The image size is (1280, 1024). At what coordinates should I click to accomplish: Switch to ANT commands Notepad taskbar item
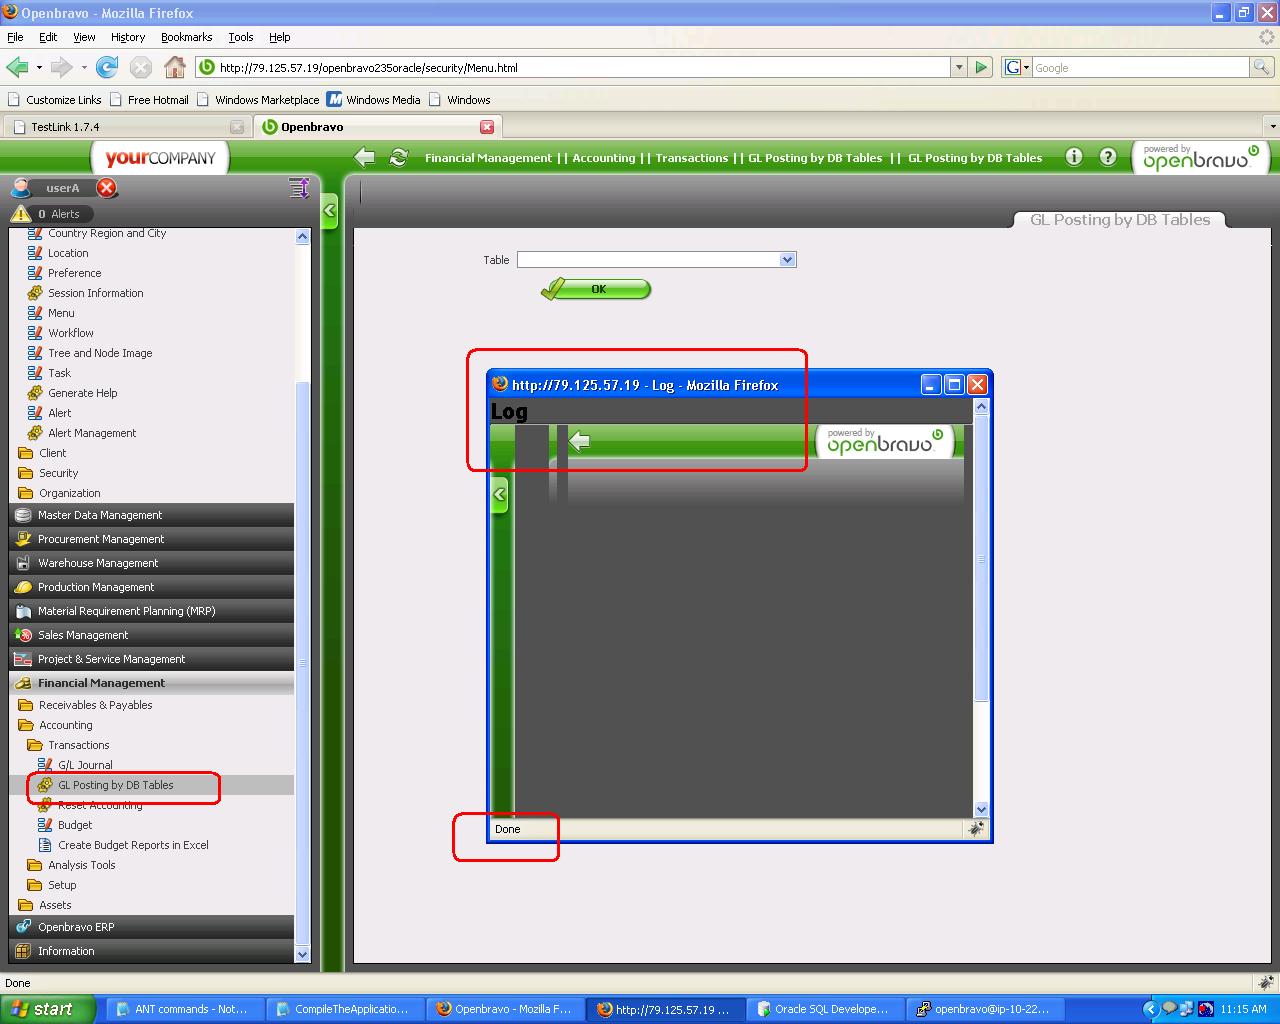pyautogui.click(x=183, y=1009)
